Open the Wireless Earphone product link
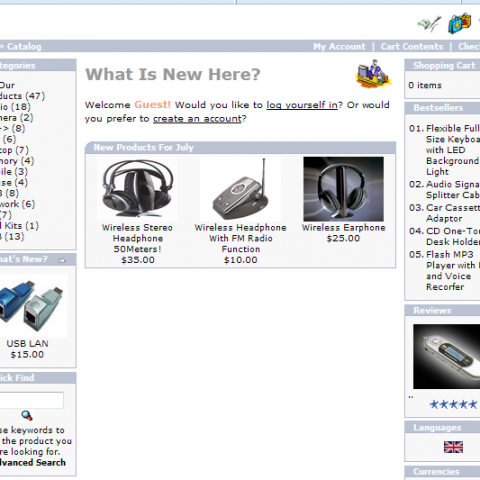 click(x=344, y=228)
